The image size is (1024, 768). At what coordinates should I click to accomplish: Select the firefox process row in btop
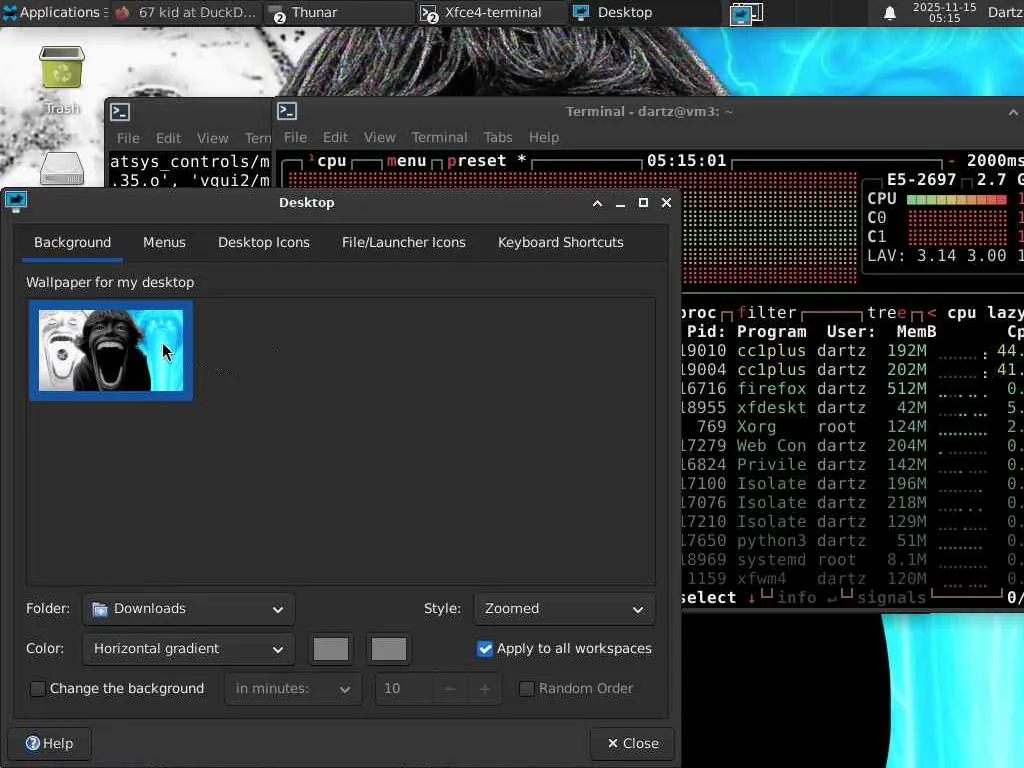point(852,389)
